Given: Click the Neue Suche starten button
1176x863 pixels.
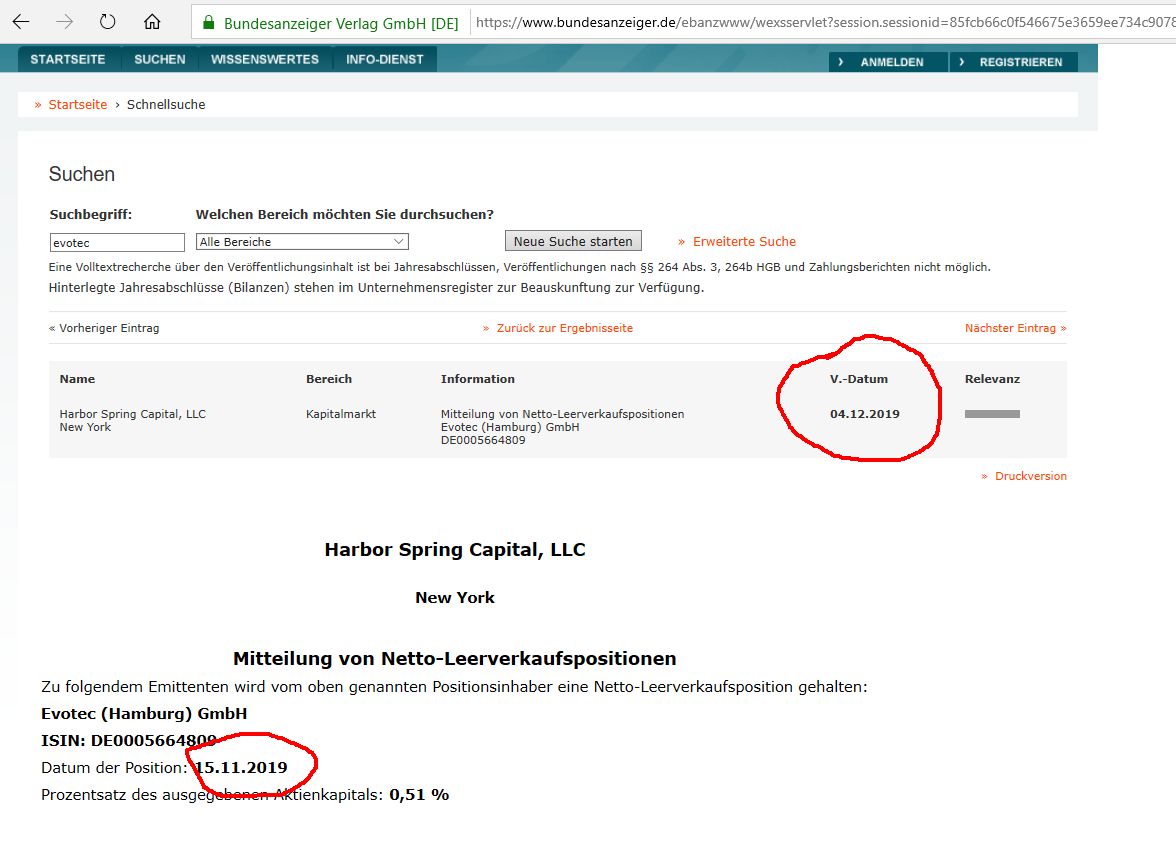Looking at the screenshot, I should pyautogui.click(x=573, y=241).
